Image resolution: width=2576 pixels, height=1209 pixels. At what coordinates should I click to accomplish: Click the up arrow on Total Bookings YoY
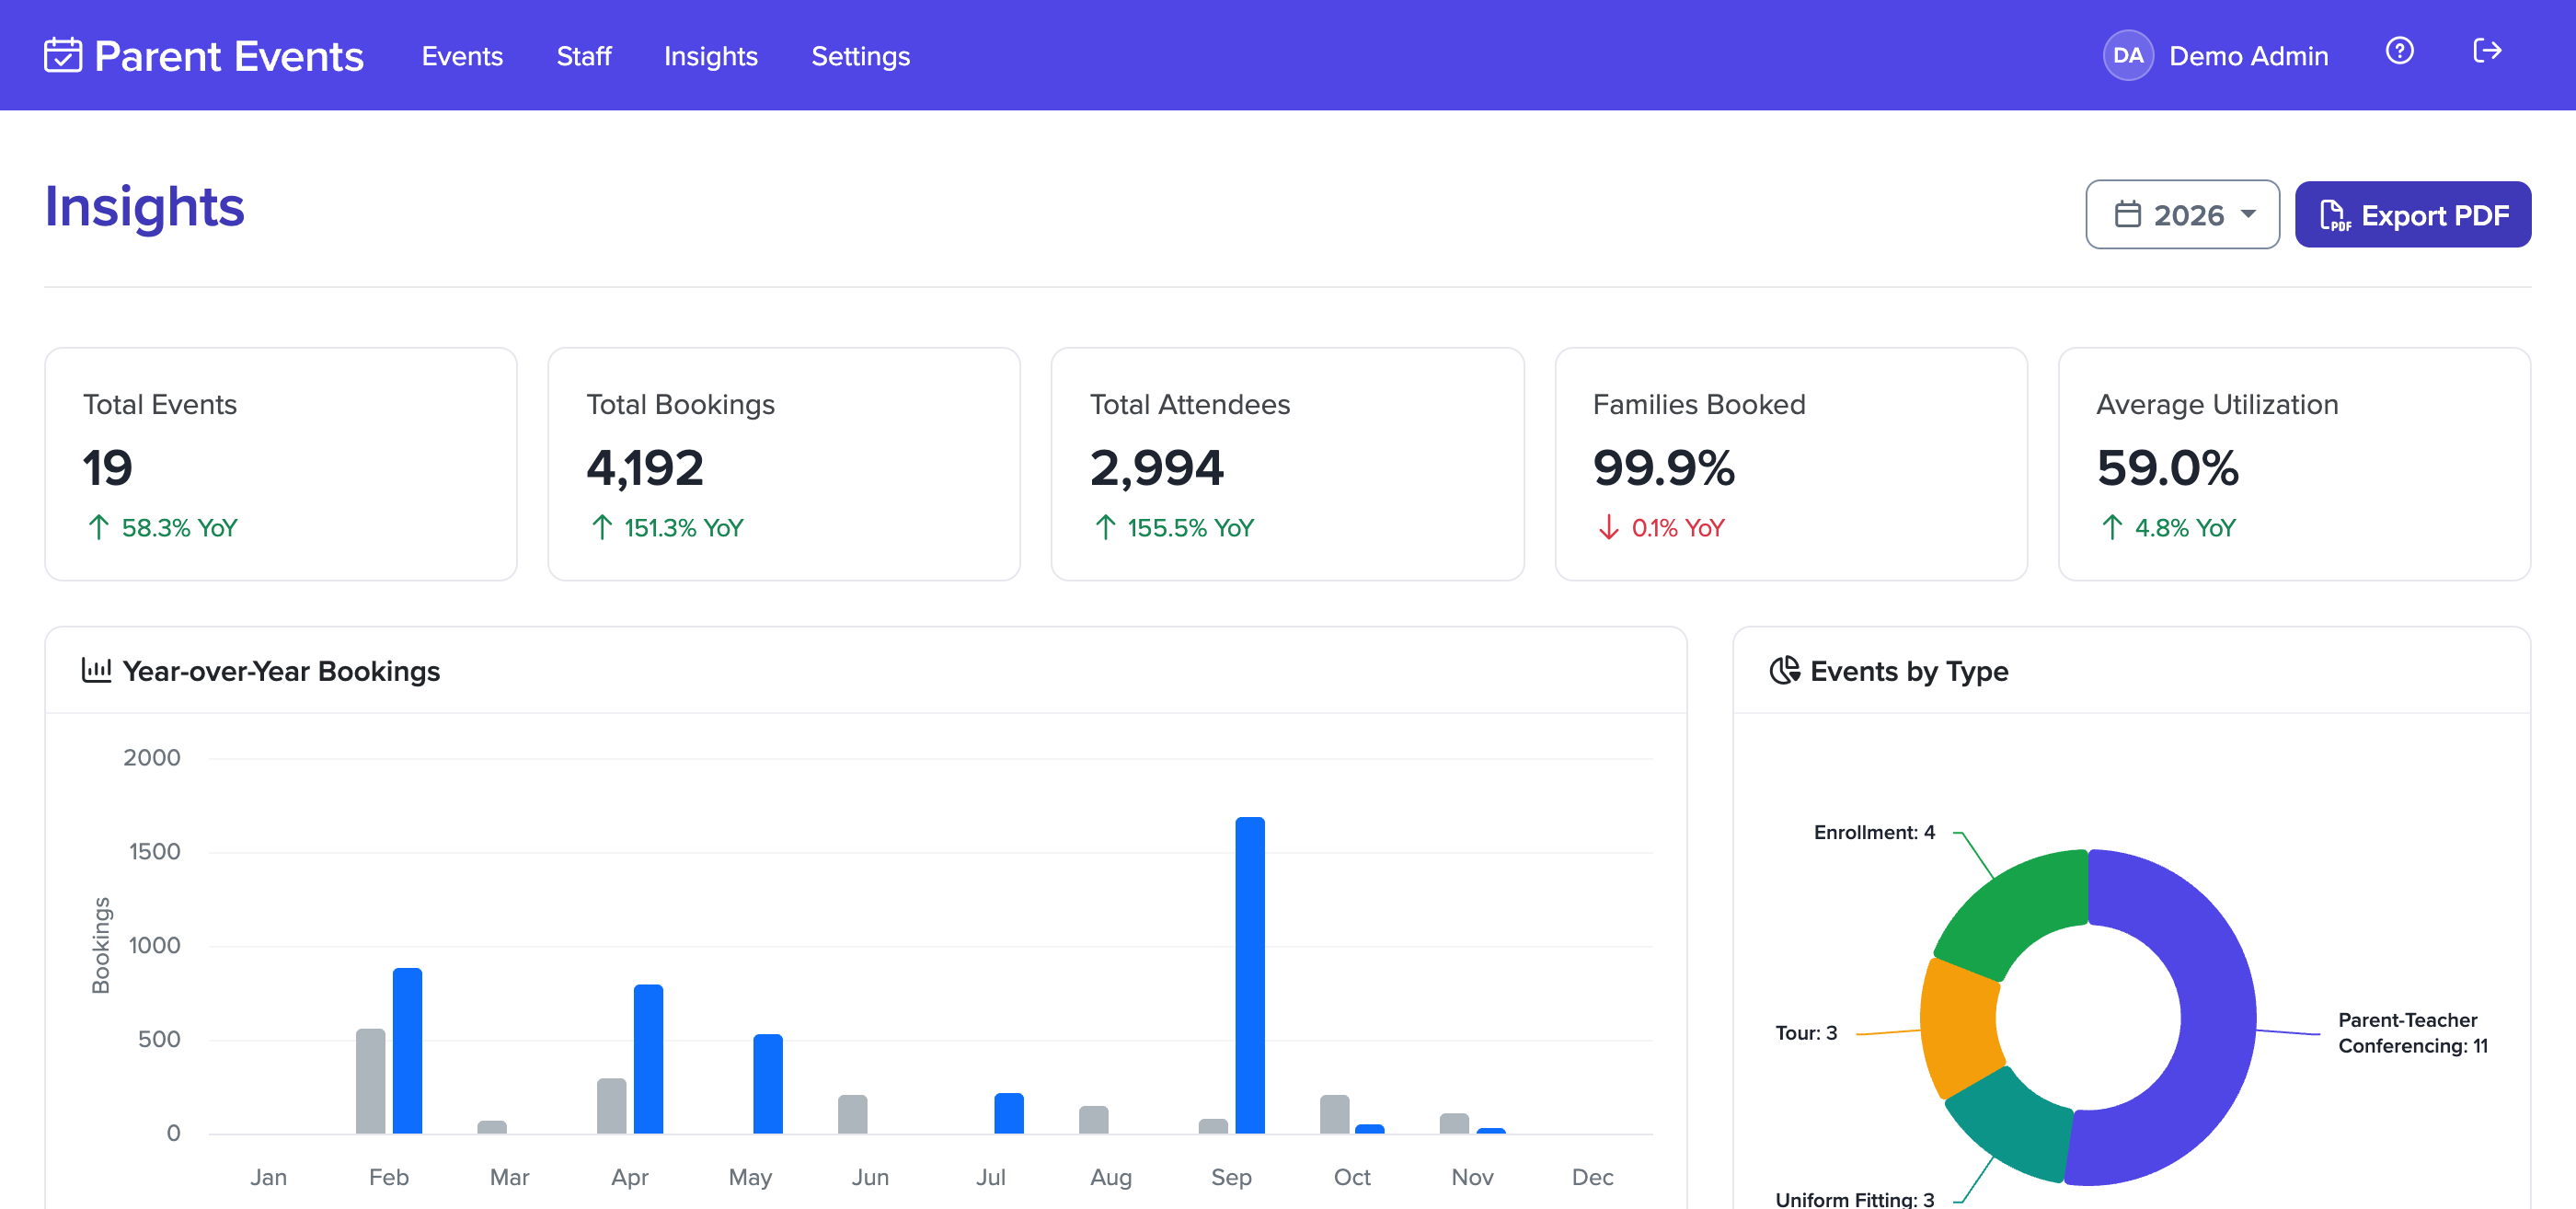[x=601, y=527]
